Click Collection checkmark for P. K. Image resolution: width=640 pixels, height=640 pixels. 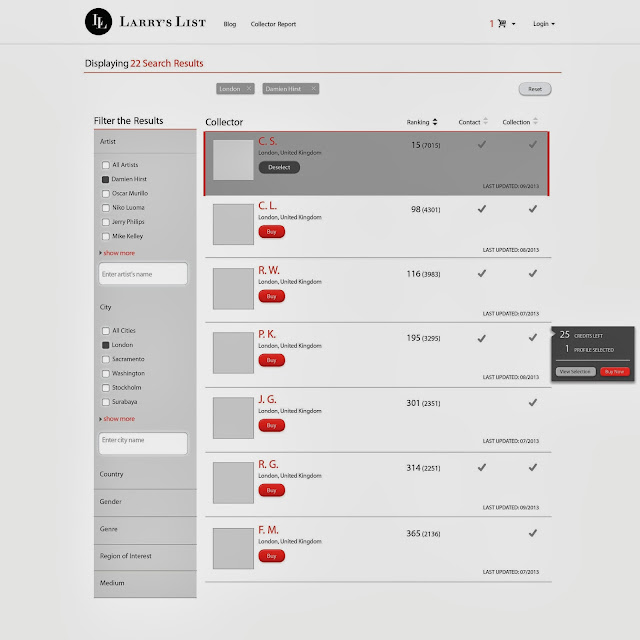click(533, 338)
